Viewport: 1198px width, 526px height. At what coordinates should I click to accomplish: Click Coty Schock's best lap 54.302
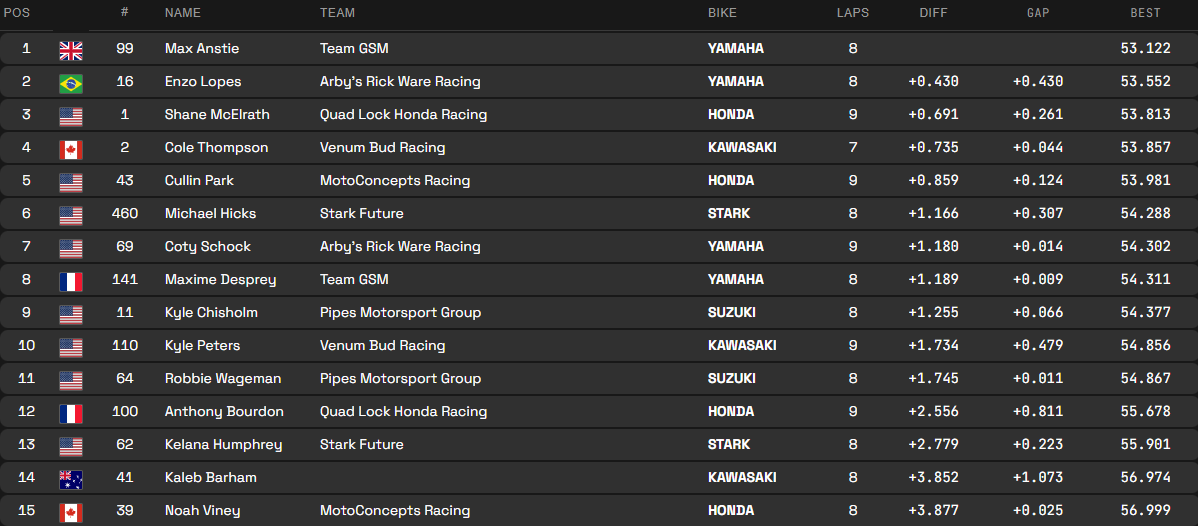(x=1145, y=247)
